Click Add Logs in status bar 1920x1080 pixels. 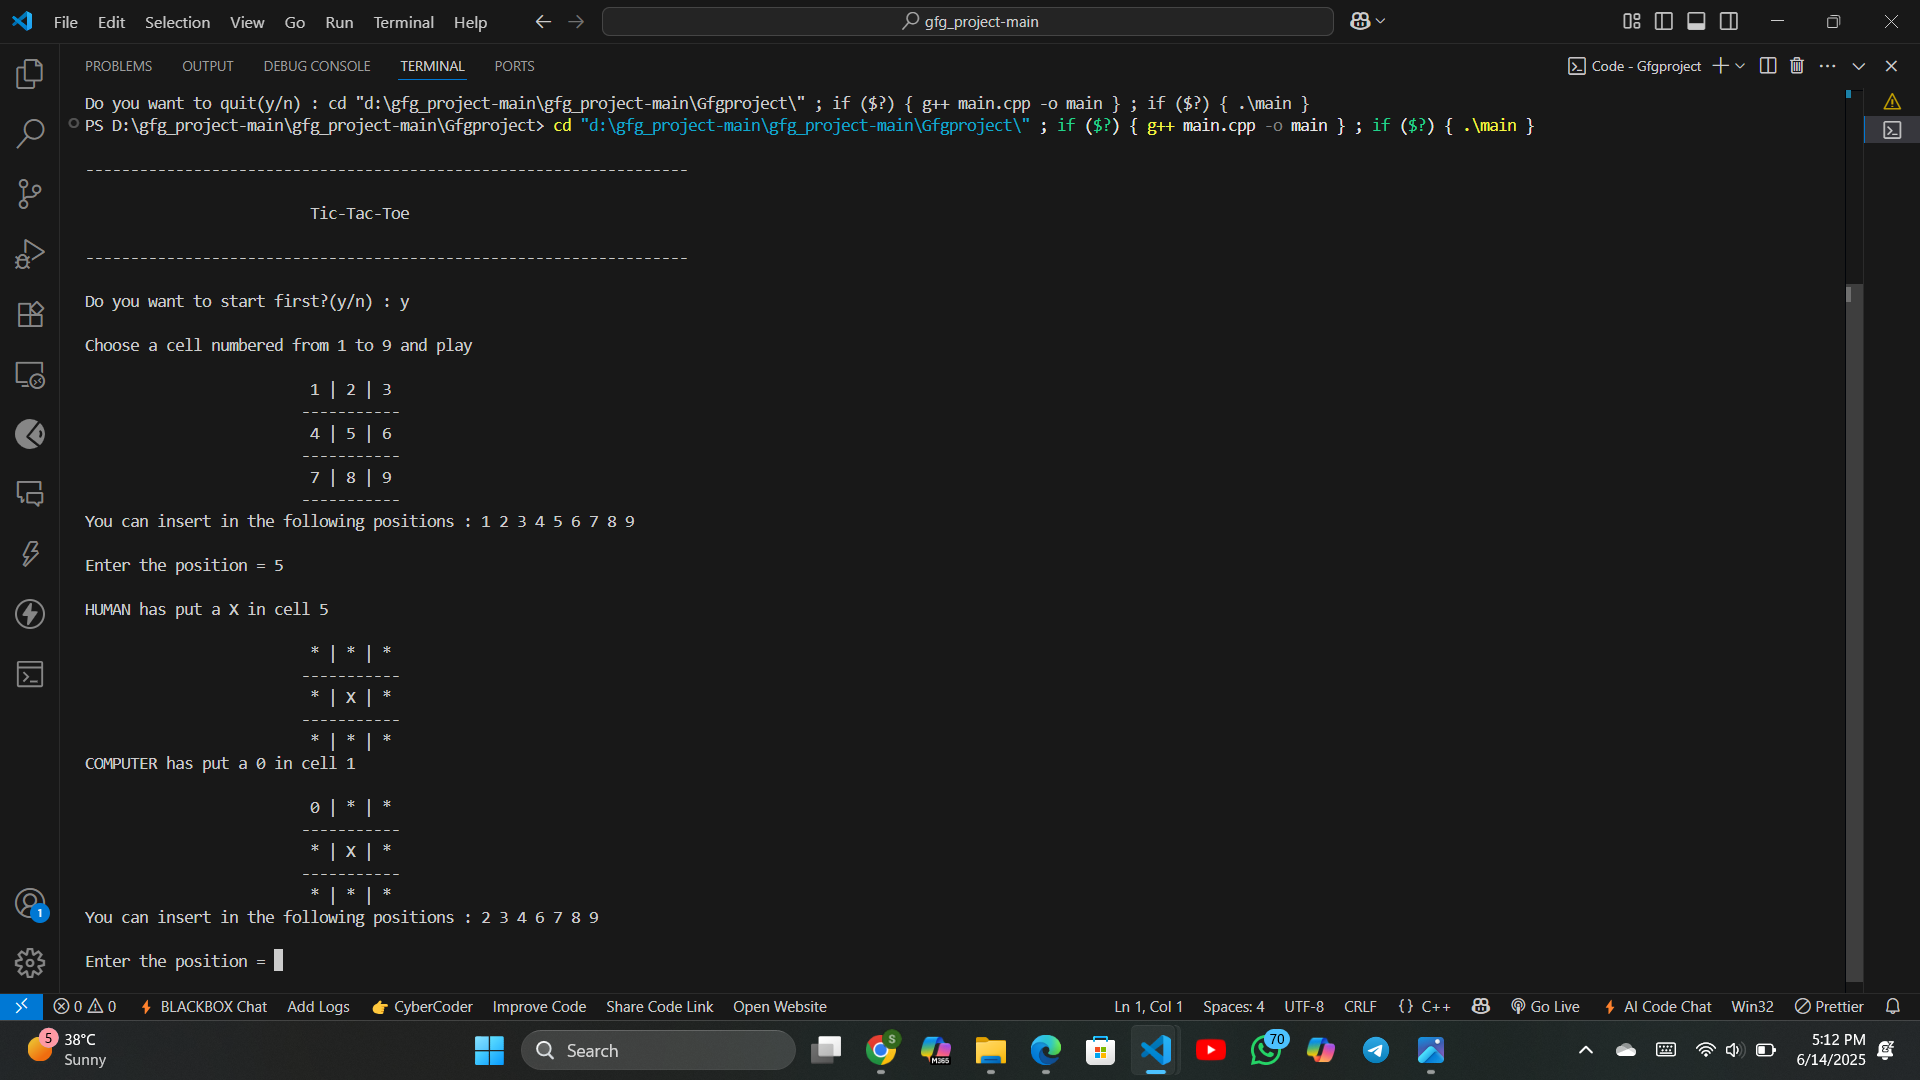(x=318, y=1006)
